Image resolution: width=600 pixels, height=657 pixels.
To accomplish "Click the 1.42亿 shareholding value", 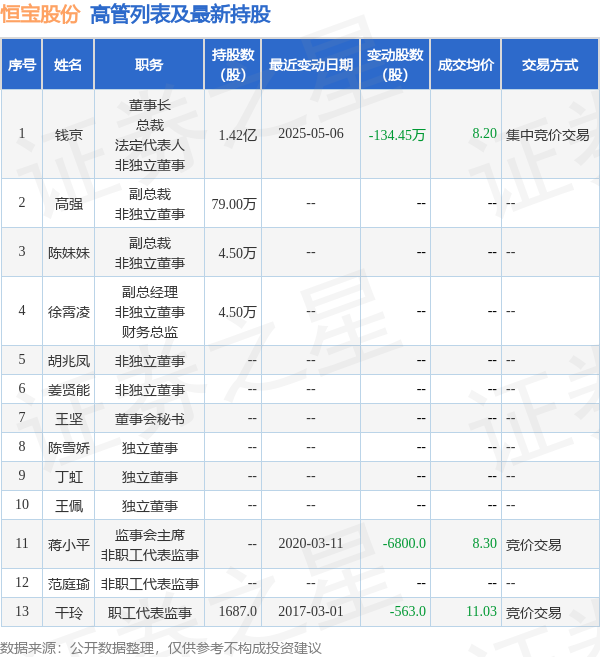I will coord(238,135).
